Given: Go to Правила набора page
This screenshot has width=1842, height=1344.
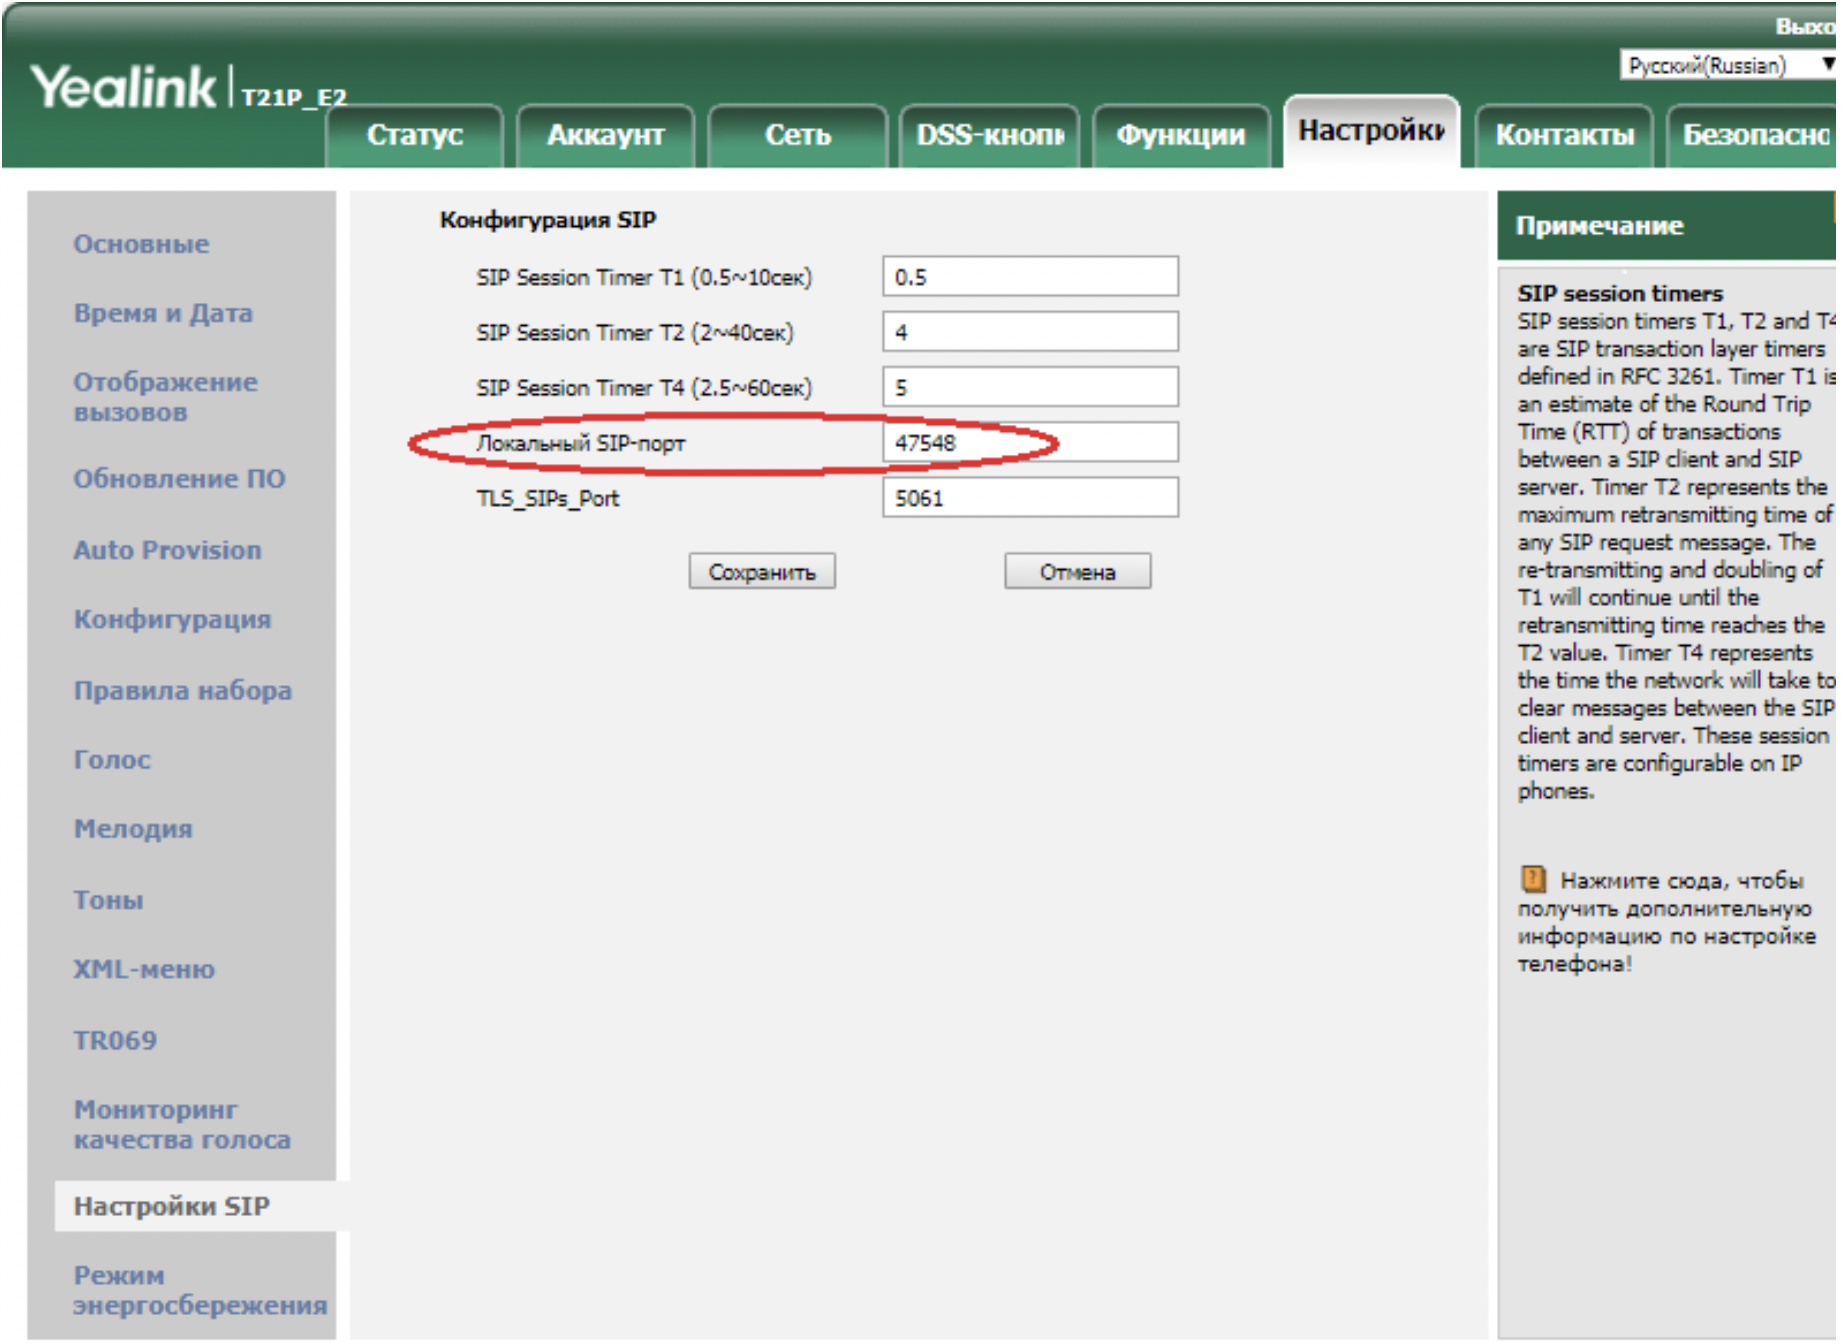Looking at the screenshot, I should click(x=183, y=690).
